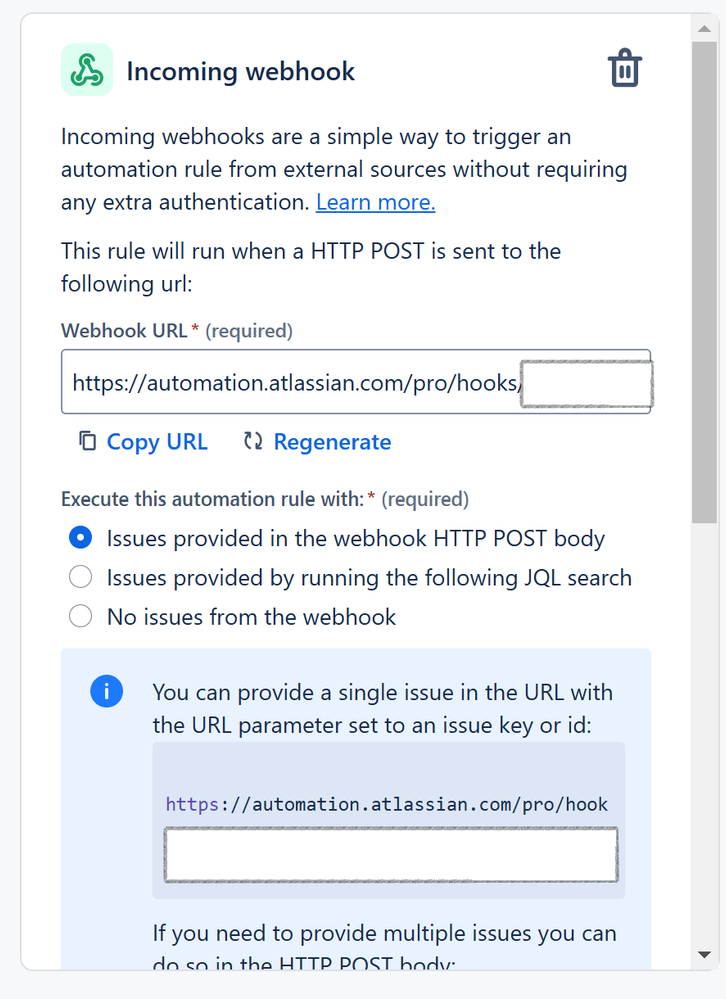Click the scrollbar up arrow
726x999 pixels.
tap(704, 28)
